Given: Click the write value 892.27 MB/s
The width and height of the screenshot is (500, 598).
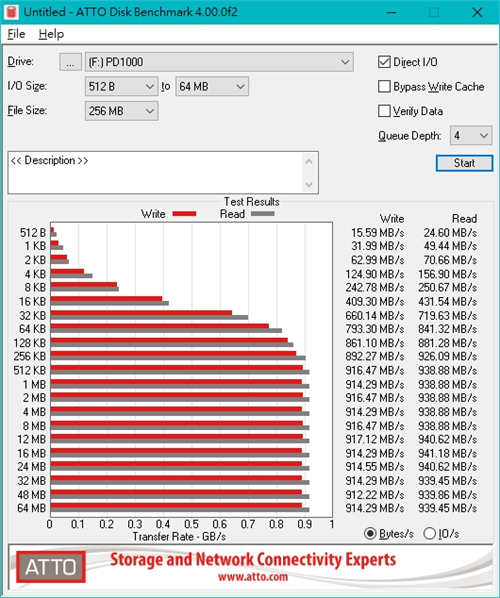Looking at the screenshot, I should point(375,356).
